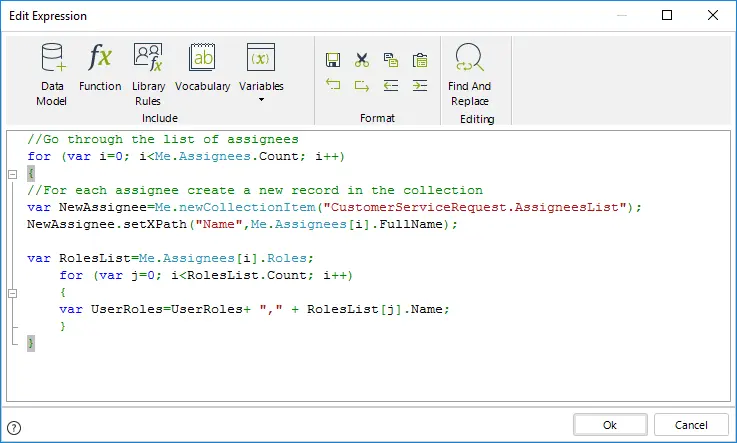Image resolution: width=737 pixels, height=443 pixels.
Task: Open help with the question mark icon
Action: (14, 427)
